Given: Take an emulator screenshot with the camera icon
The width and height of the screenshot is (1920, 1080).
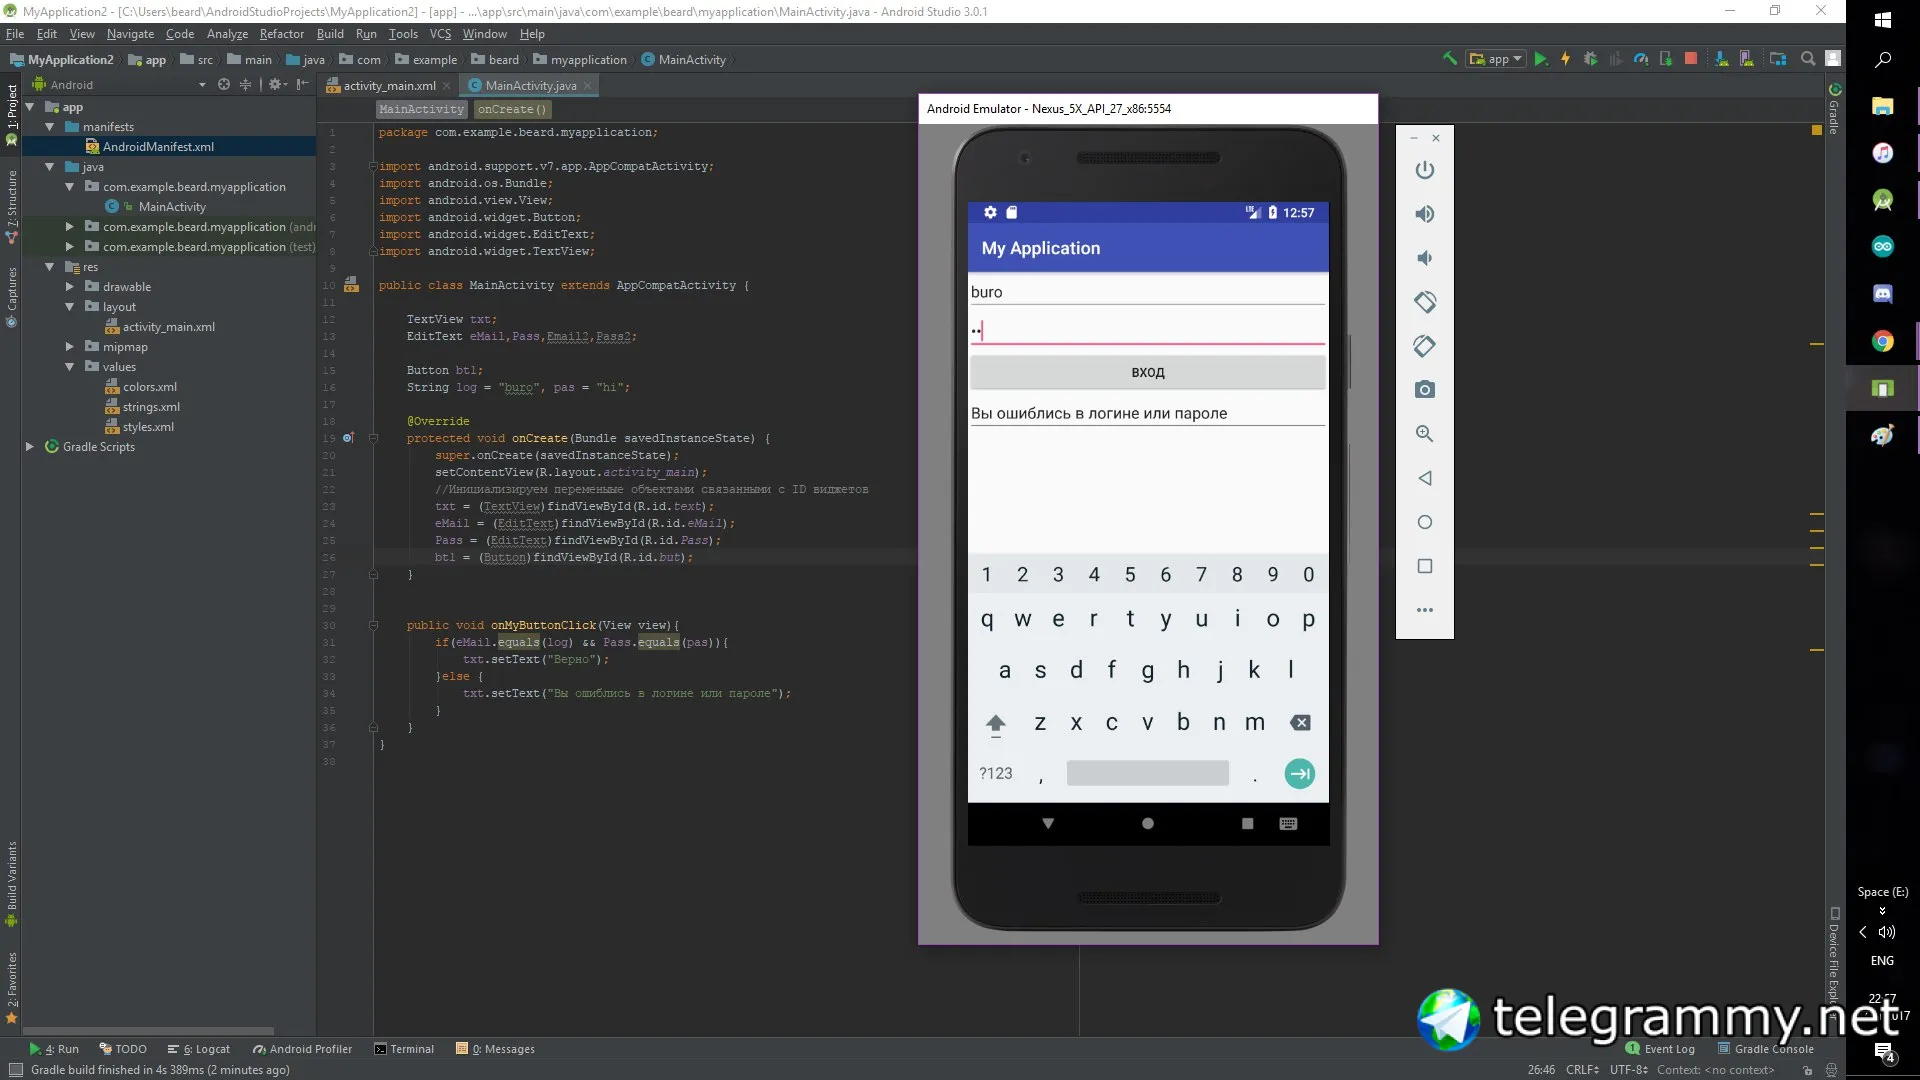Looking at the screenshot, I should pos(1425,390).
